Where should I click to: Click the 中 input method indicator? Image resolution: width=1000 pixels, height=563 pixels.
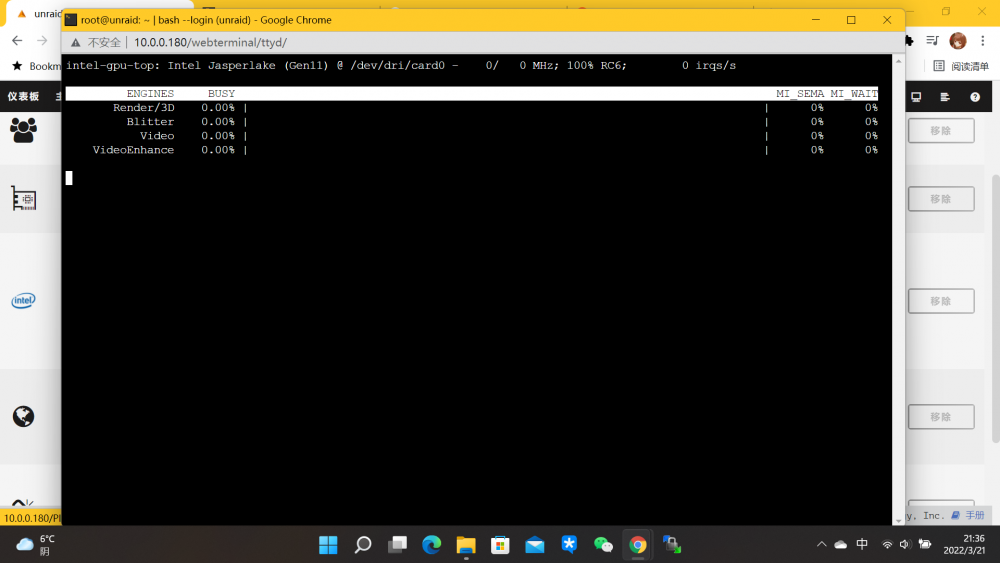pyautogui.click(x=862, y=544)
